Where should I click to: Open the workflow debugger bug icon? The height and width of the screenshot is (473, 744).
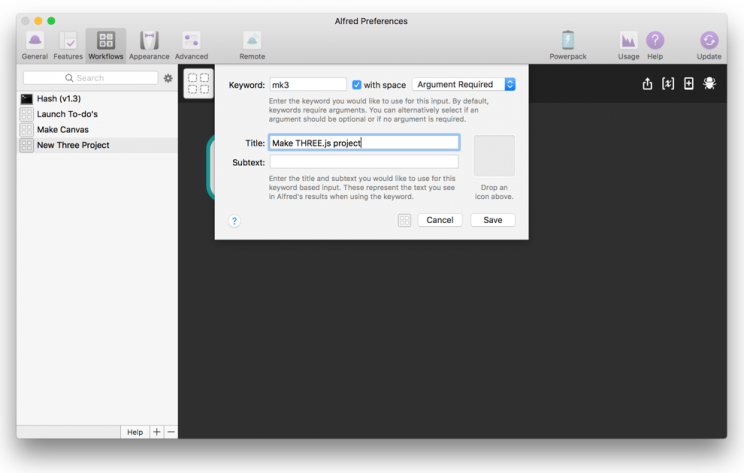pos(709,84)
